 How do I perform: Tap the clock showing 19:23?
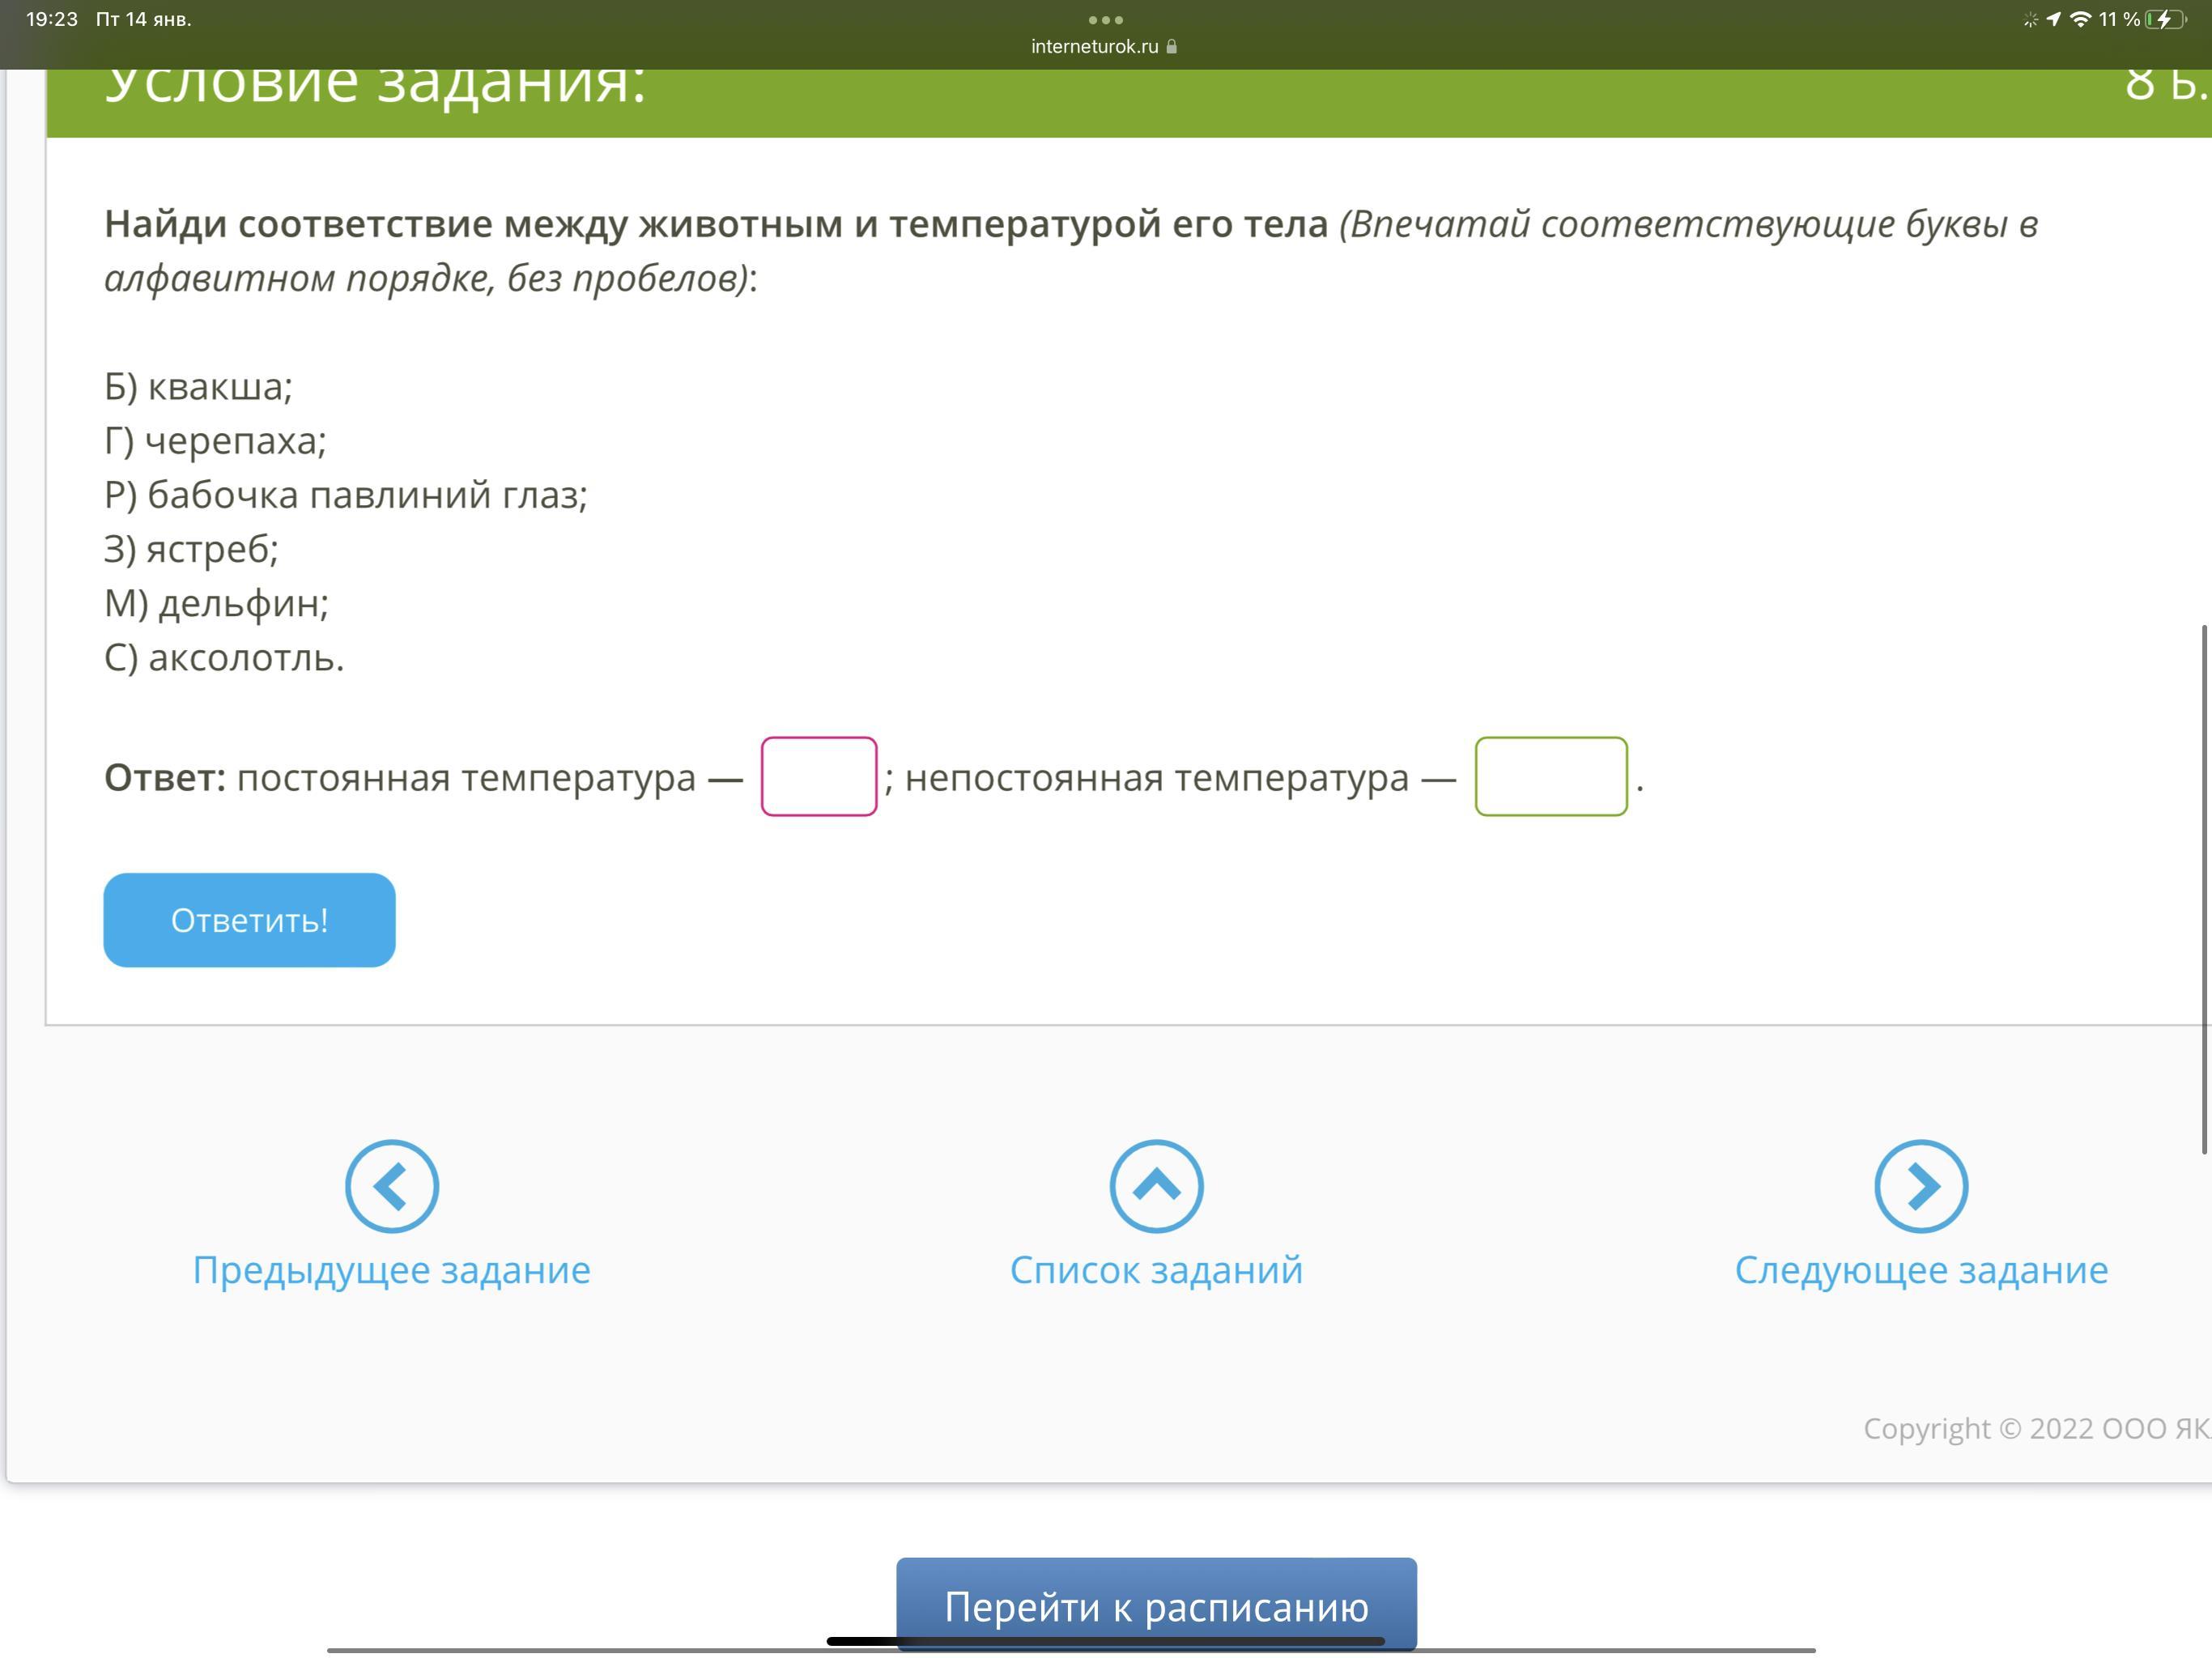51,19
